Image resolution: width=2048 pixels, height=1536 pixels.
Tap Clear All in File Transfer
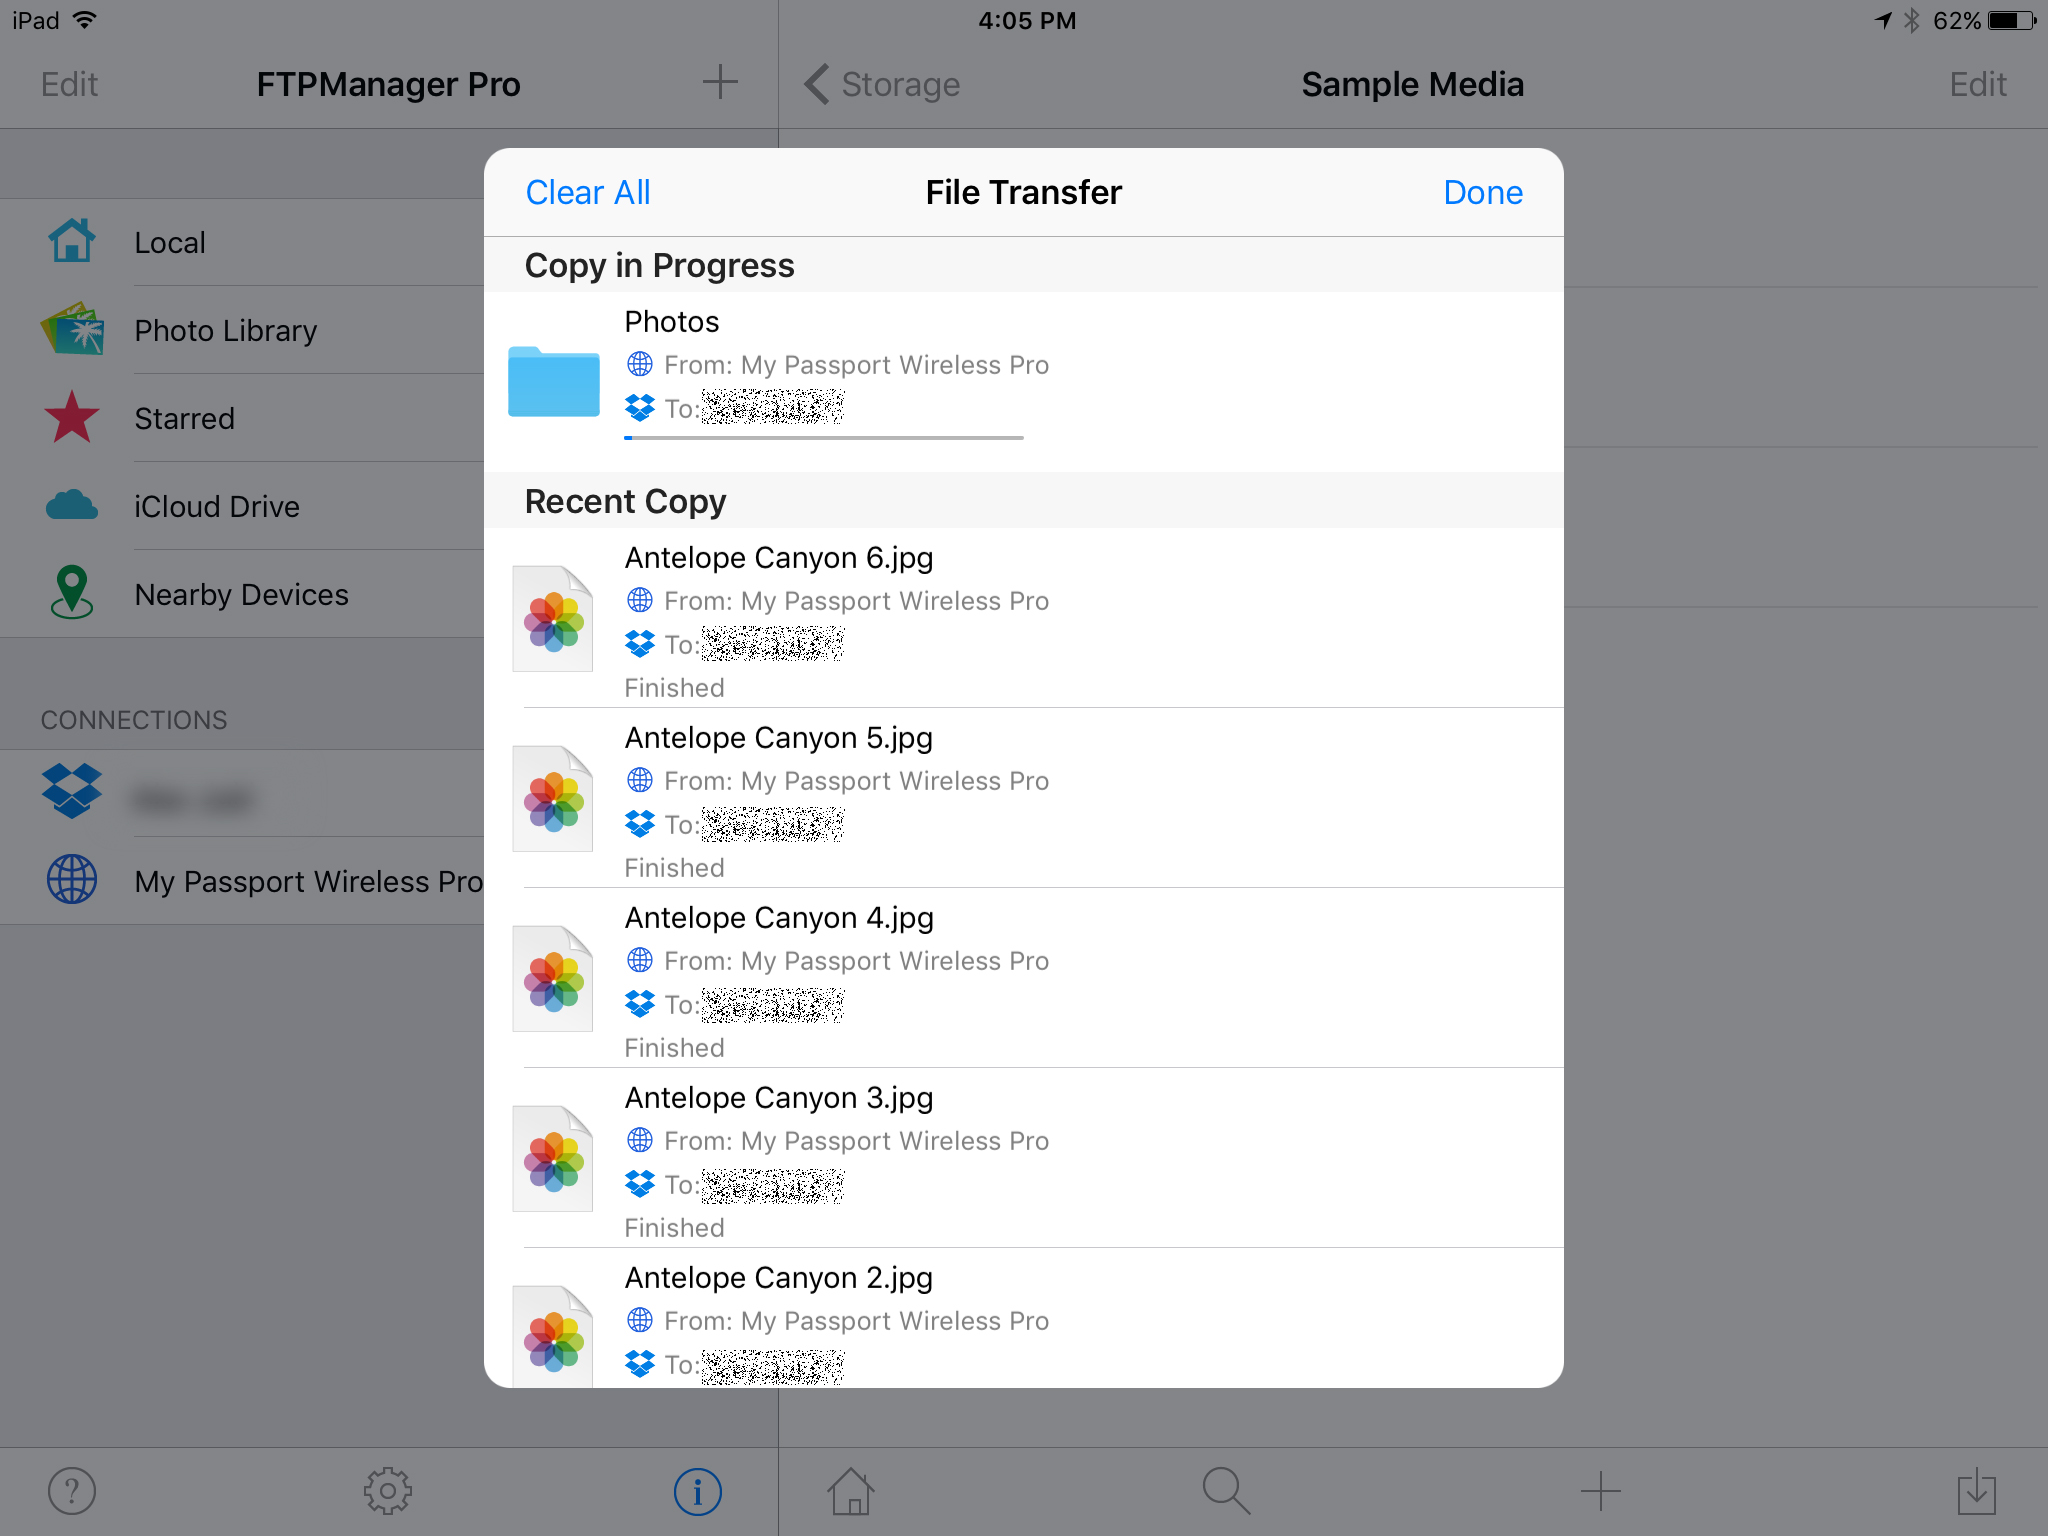[x=588, y=192]
